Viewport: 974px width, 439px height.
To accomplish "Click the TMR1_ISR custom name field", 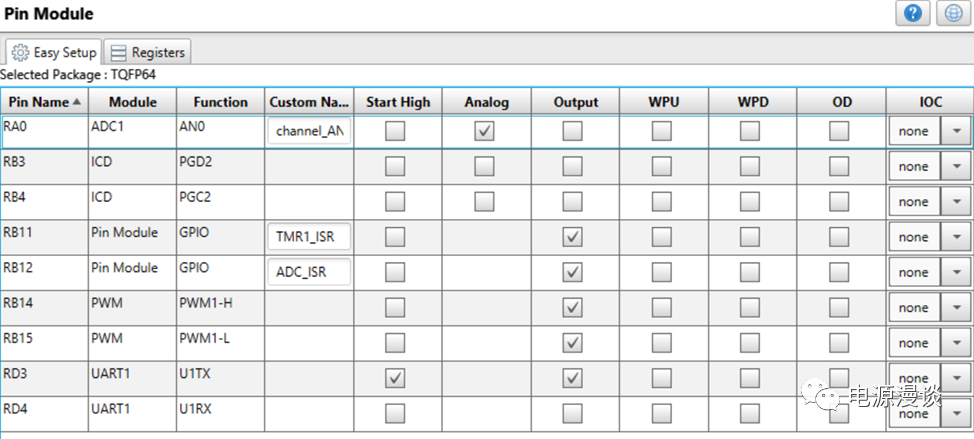I will click(309, 237).
